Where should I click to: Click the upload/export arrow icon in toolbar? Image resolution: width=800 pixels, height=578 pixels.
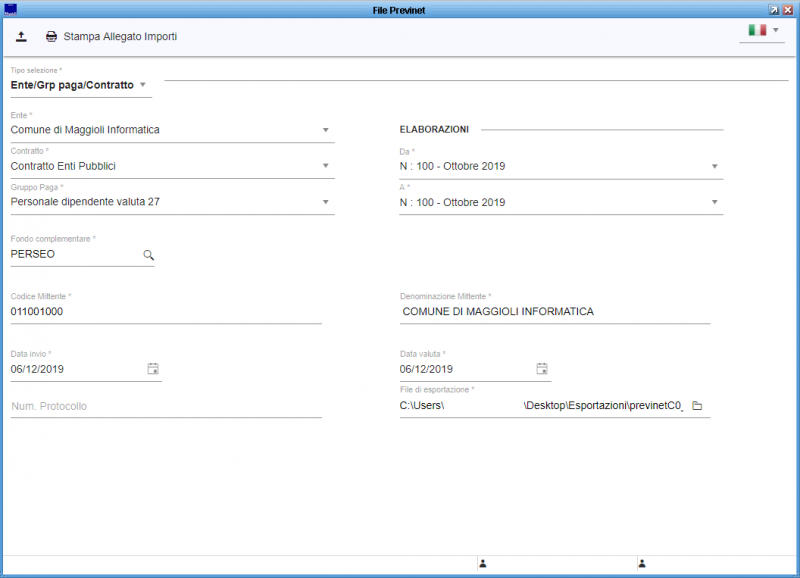click(21, 37)
